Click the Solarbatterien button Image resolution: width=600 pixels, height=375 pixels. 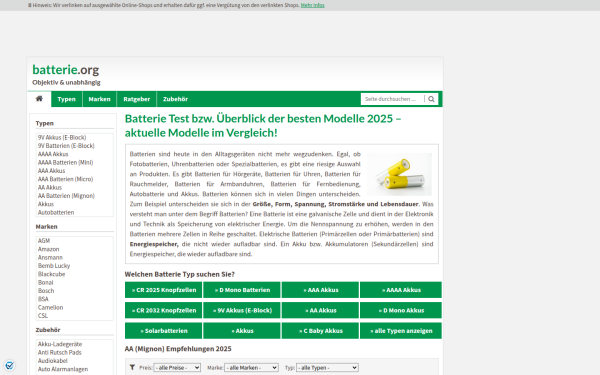pyautogui.click(x=163, y=331)
